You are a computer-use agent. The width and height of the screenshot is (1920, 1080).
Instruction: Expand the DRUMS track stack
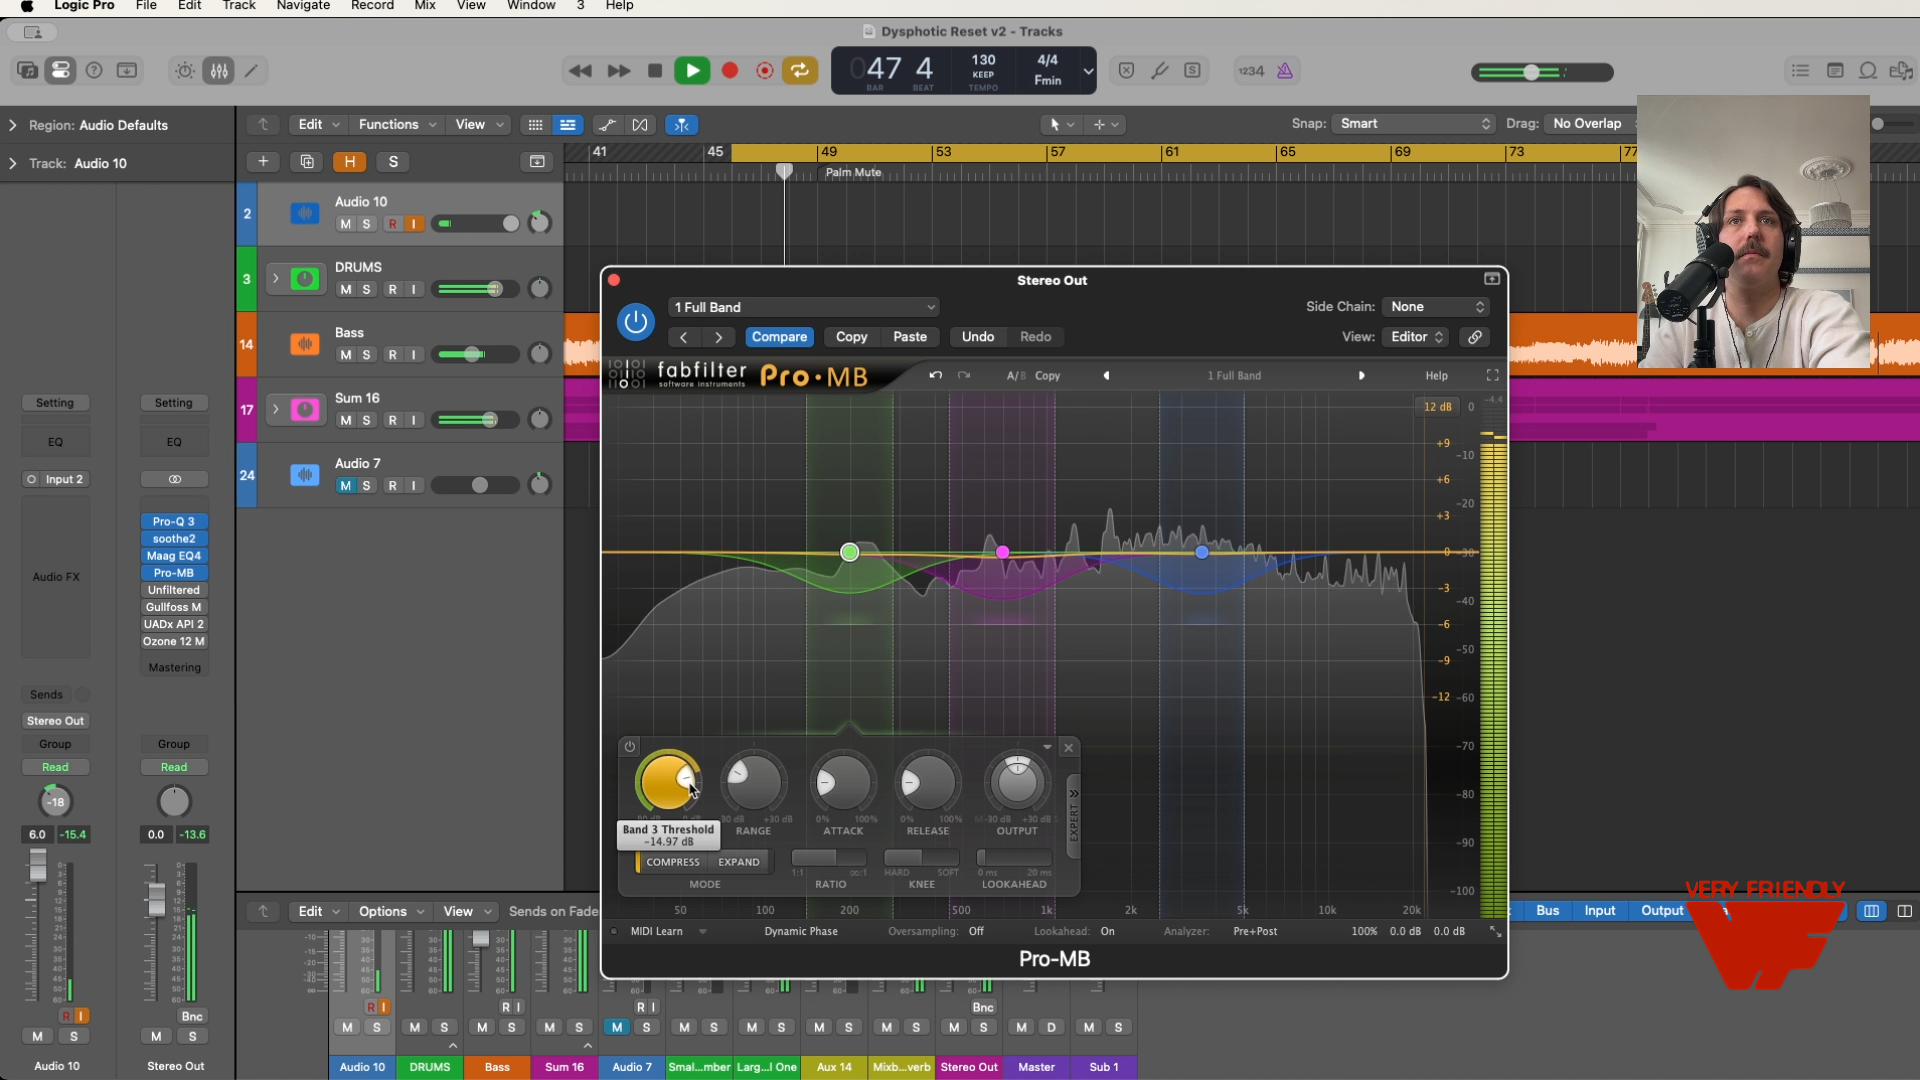[275, 279]
